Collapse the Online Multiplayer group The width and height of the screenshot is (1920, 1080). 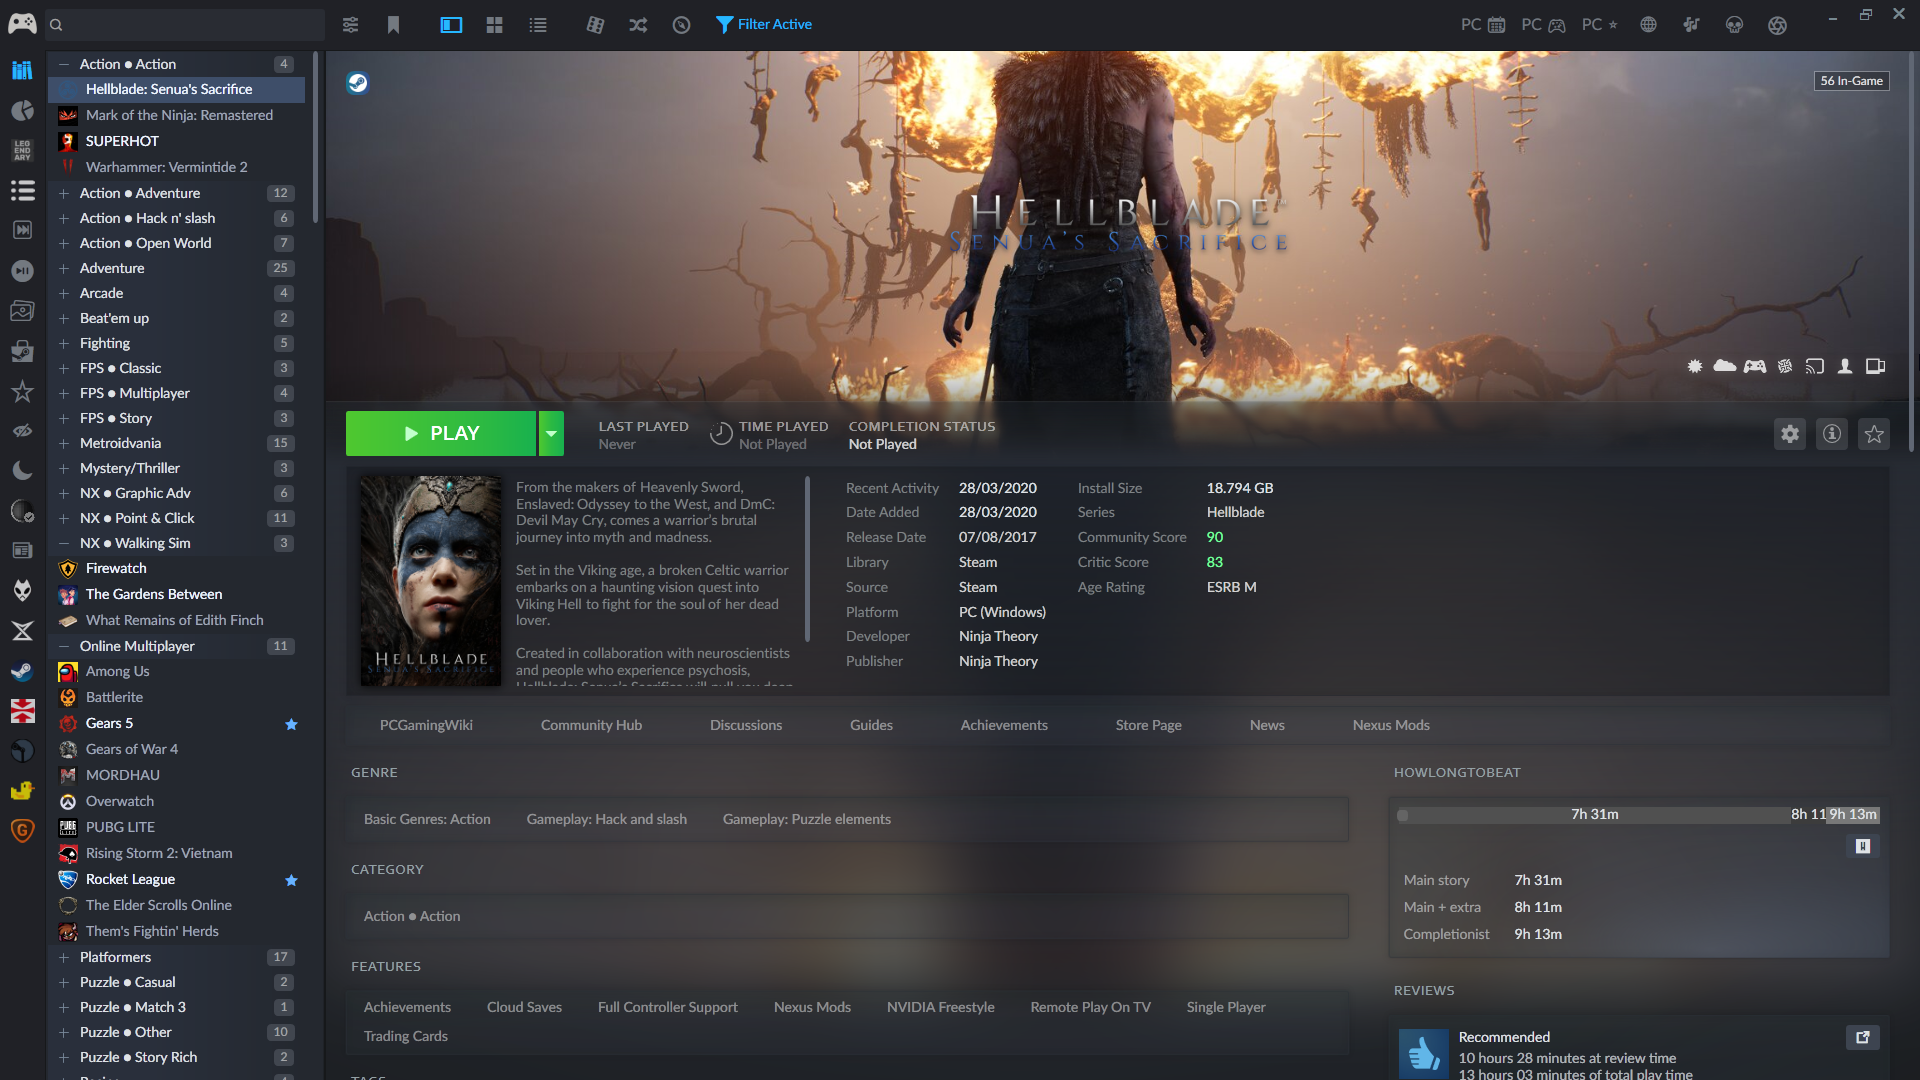[64, 646]
